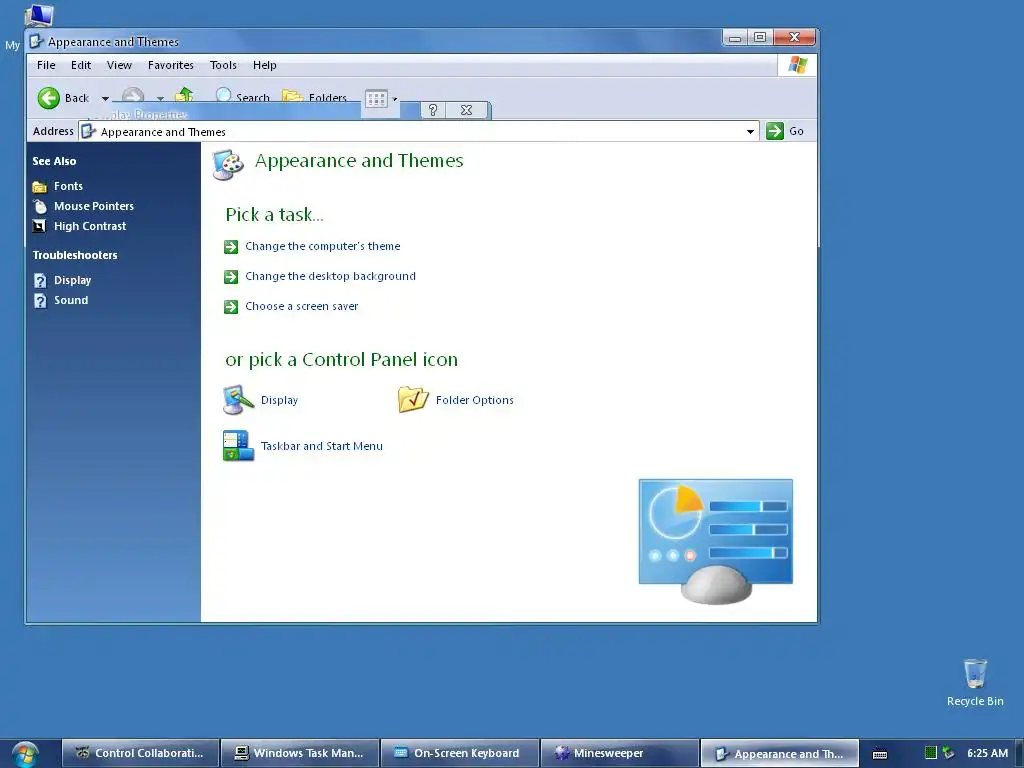
Task: Click arrow beside Choose a screen saver
Action: [x=231, y=307]
